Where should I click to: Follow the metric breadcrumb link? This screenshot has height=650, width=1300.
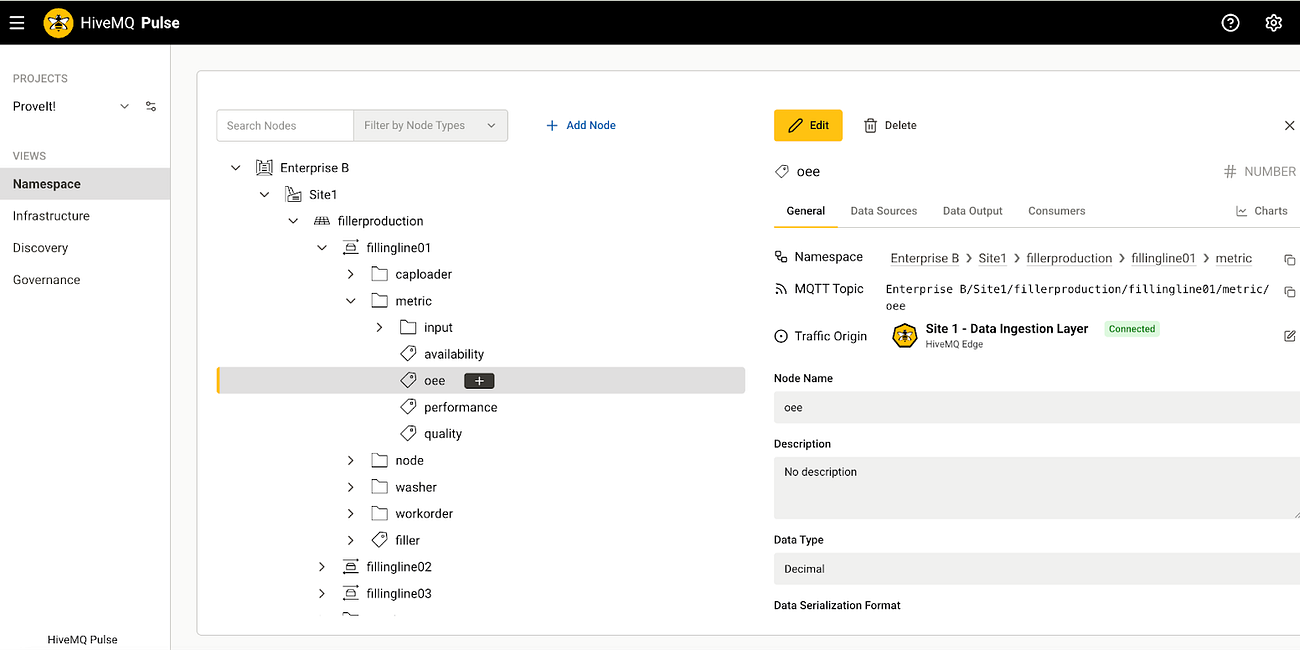click(1234, 258)
